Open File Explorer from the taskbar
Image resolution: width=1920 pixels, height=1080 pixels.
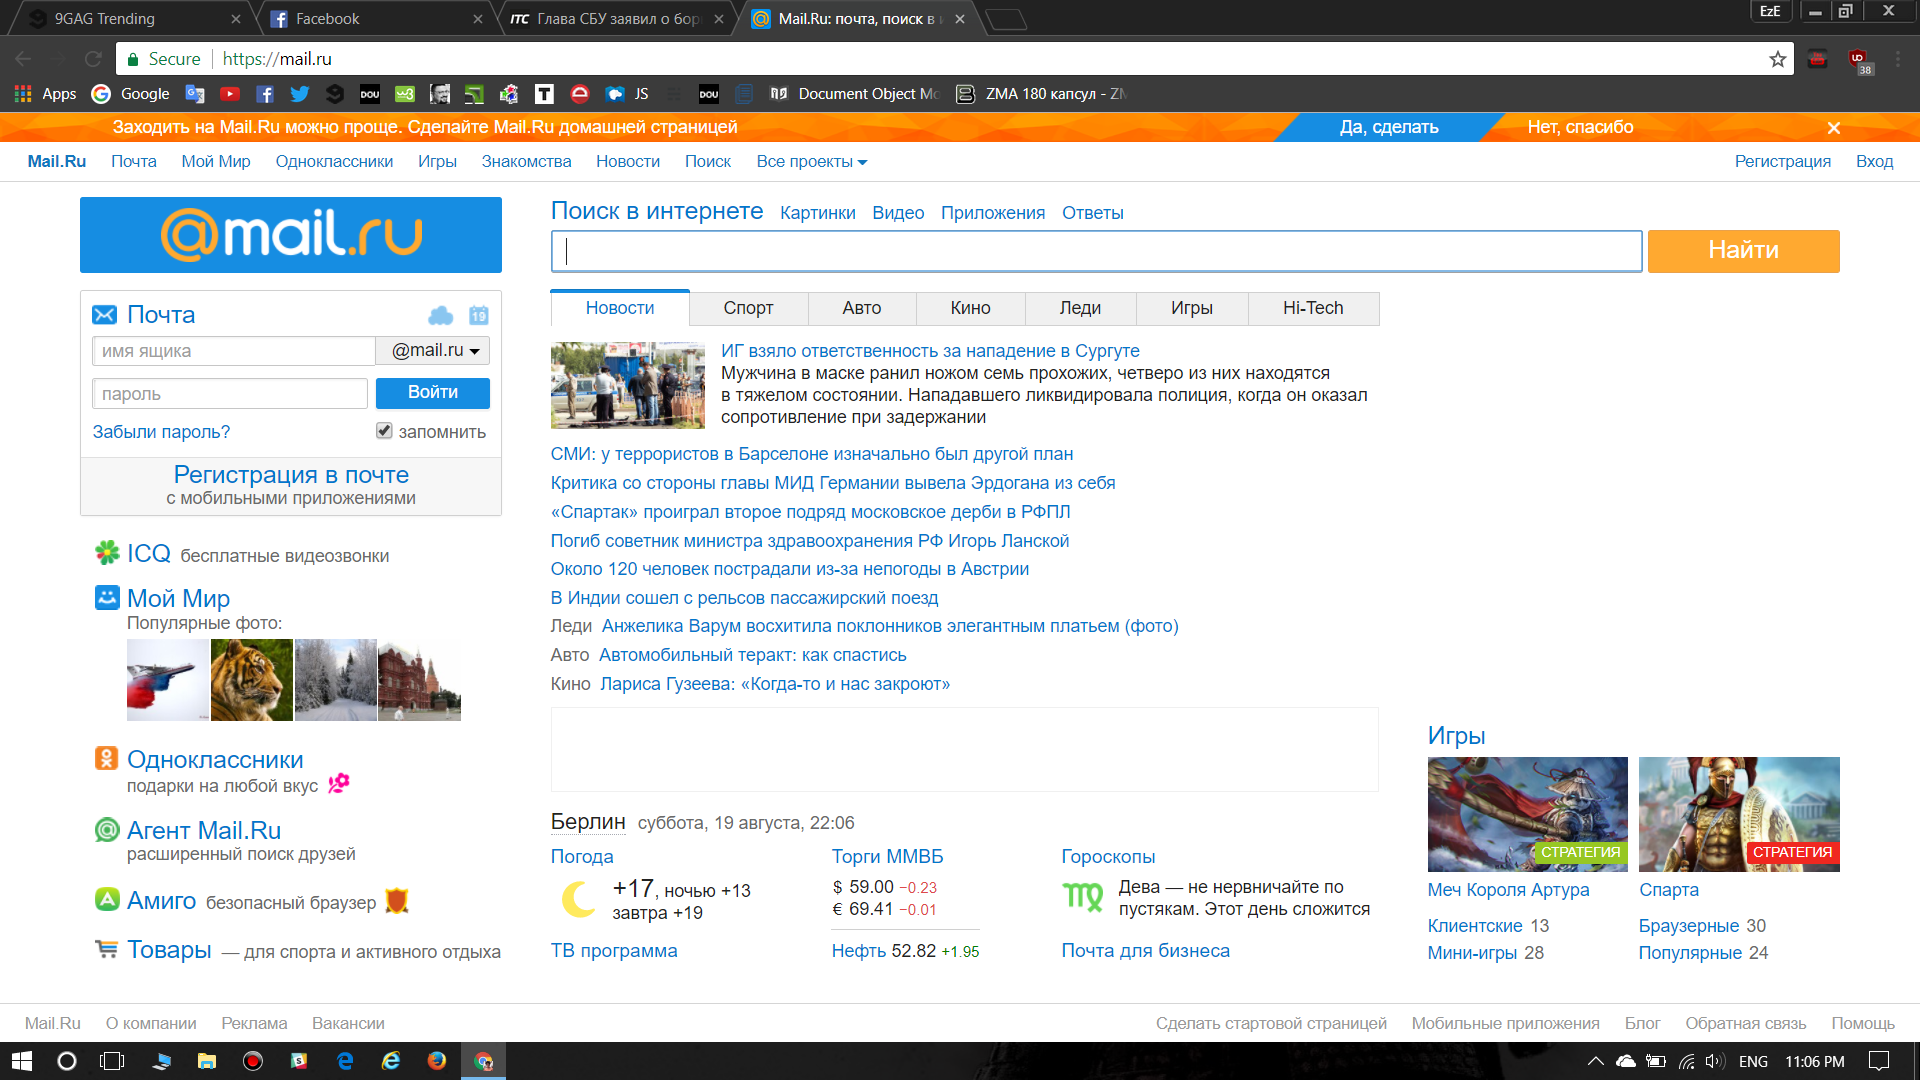coord(207,1061)
